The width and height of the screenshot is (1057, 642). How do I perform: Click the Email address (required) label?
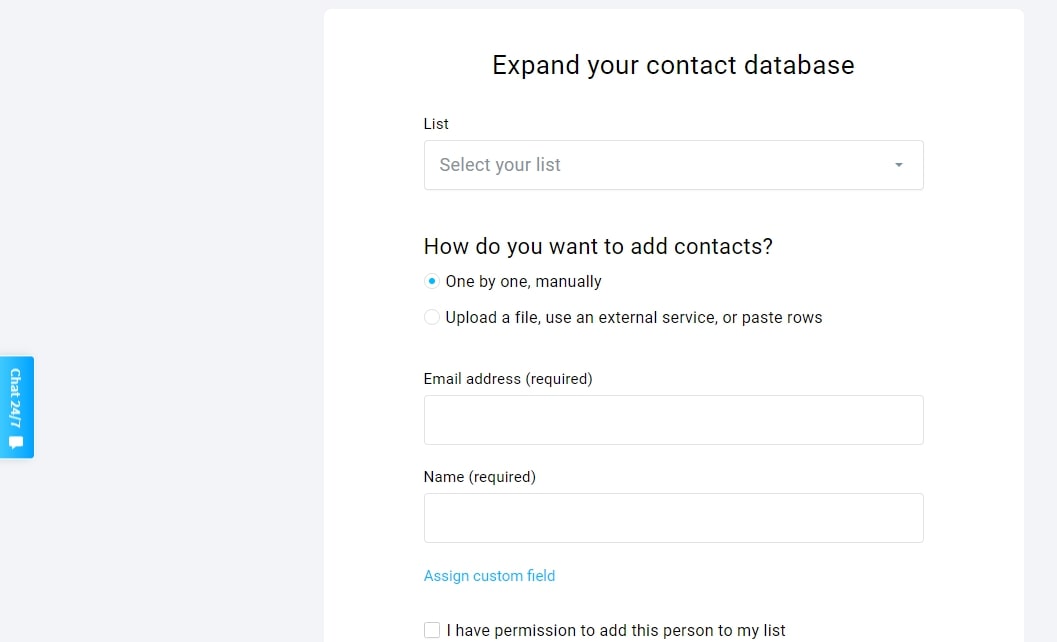(x=508, y=379)
